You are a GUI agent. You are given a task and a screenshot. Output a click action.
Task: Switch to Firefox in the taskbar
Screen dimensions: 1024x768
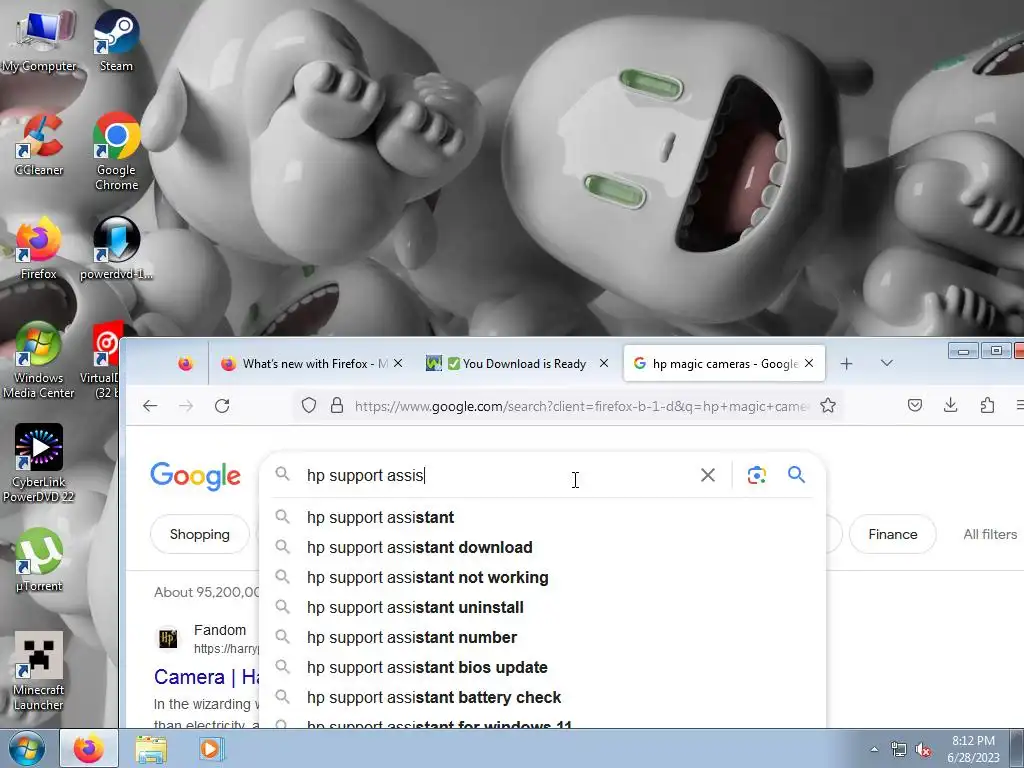[x=89, y=748]
